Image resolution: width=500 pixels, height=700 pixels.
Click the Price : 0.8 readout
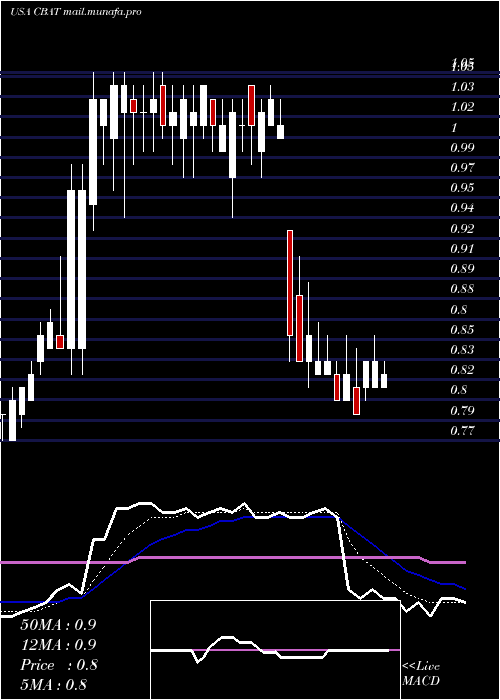[58, 665]
